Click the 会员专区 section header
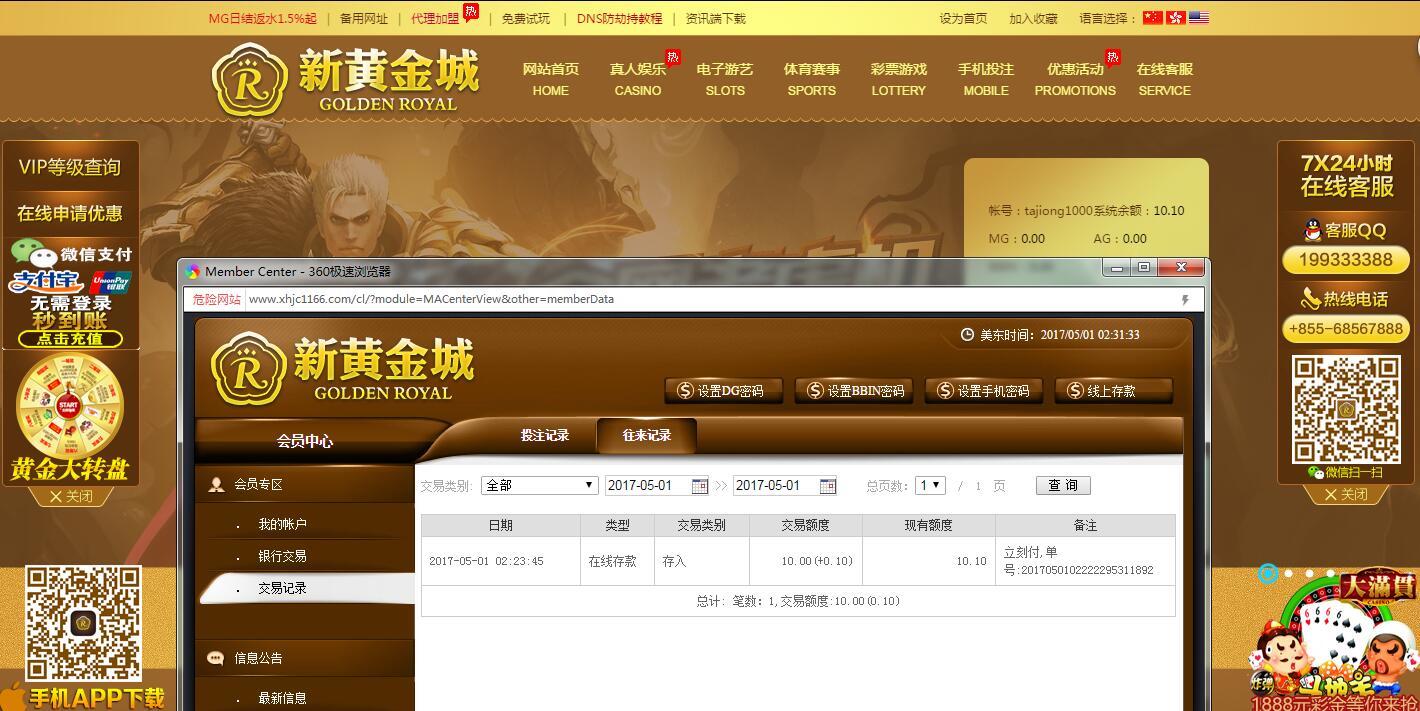Screen dimensions: 1420x711 305,484
